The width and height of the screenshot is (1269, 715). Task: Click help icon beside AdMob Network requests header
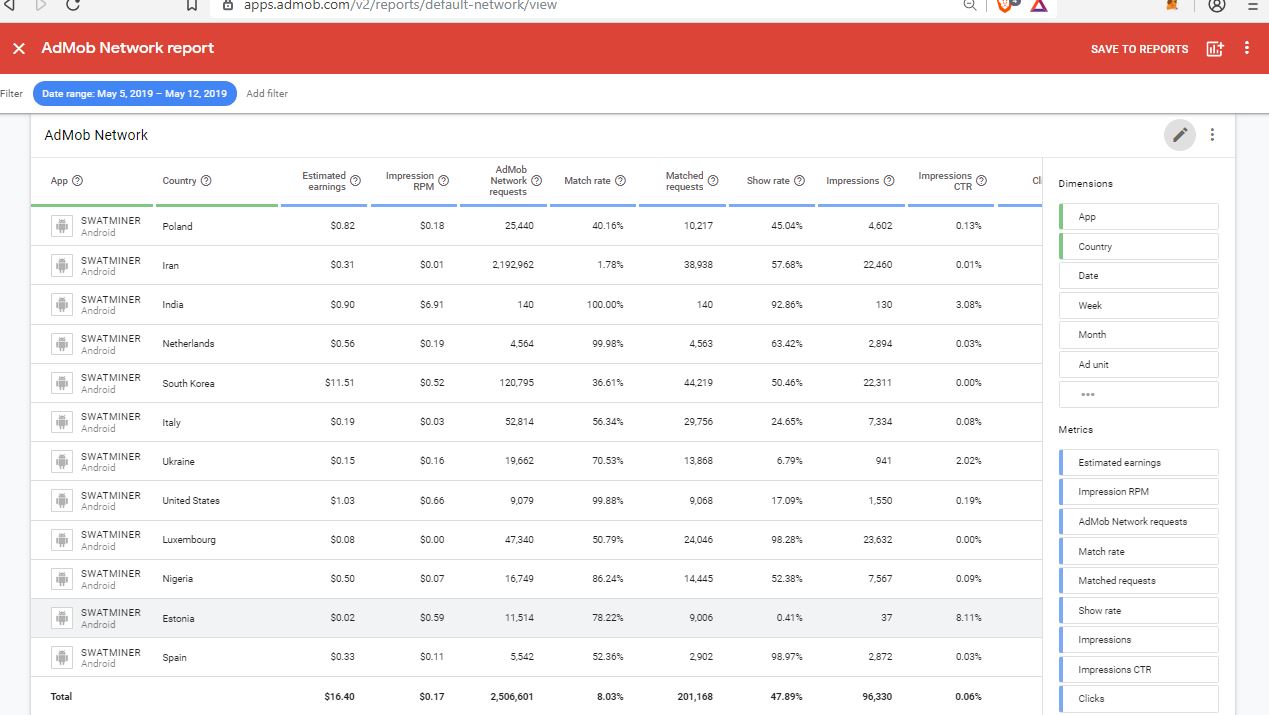(536, 181)
